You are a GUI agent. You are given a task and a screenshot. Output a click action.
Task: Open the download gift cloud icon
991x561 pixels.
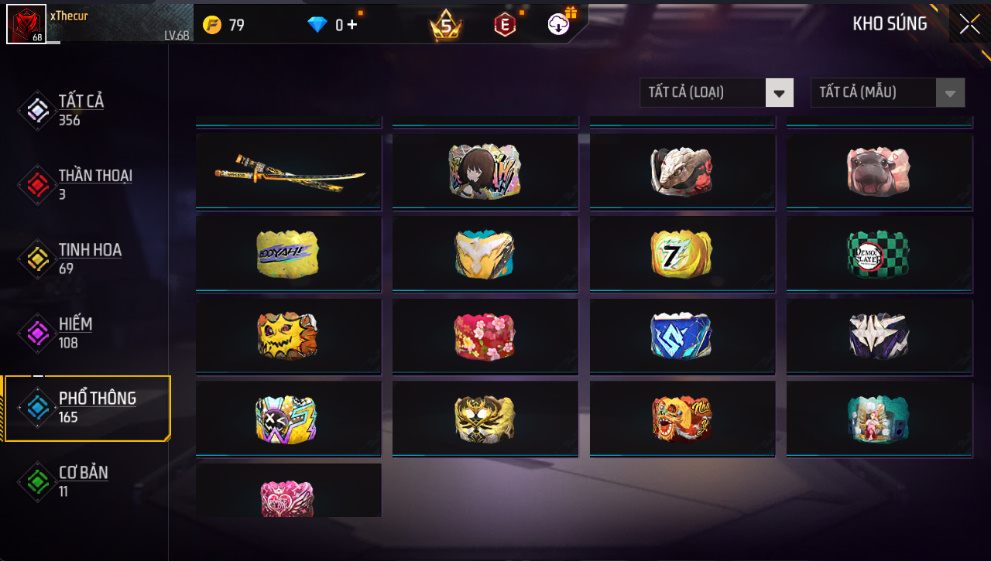pyautogui.click(x=558, y=25)
